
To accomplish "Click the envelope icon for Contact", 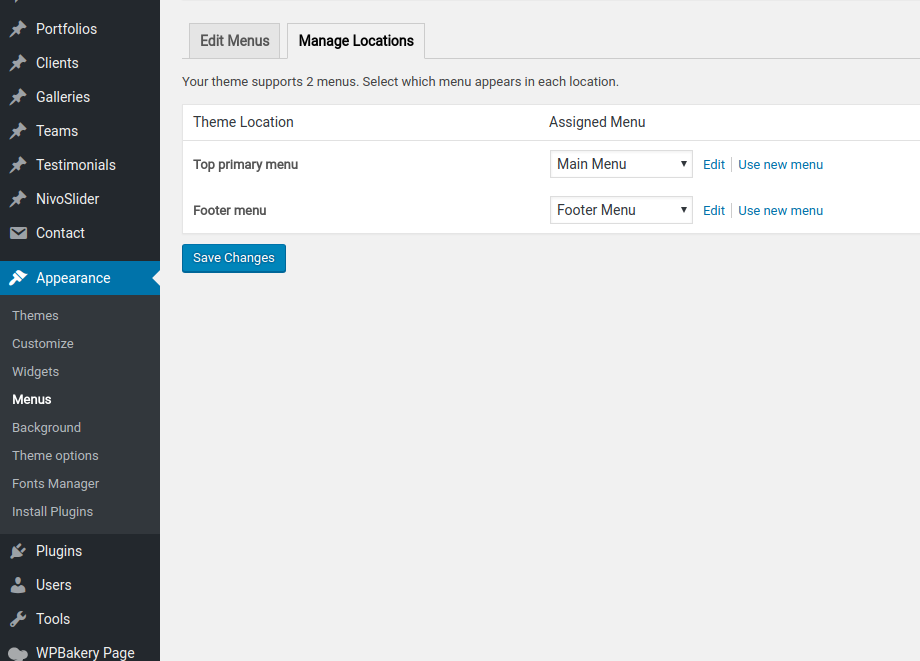I will (18, 233).
